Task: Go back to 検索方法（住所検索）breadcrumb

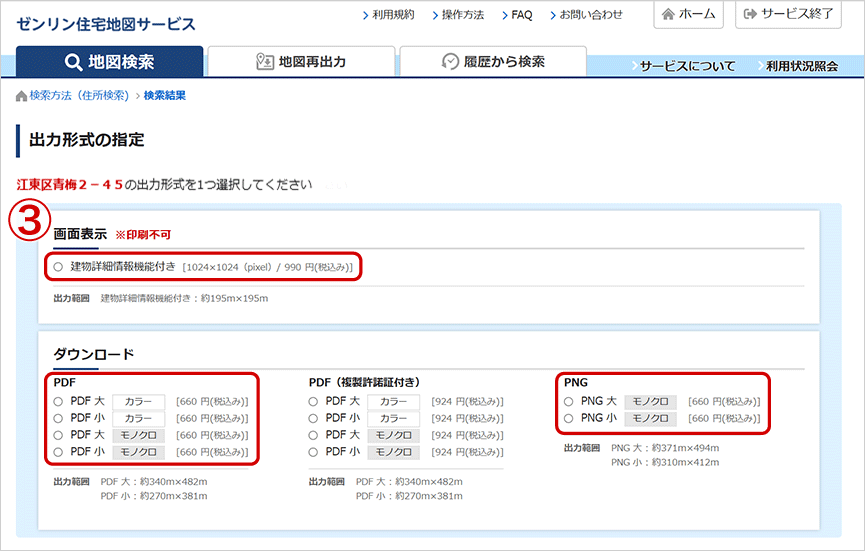Action: 79,96
